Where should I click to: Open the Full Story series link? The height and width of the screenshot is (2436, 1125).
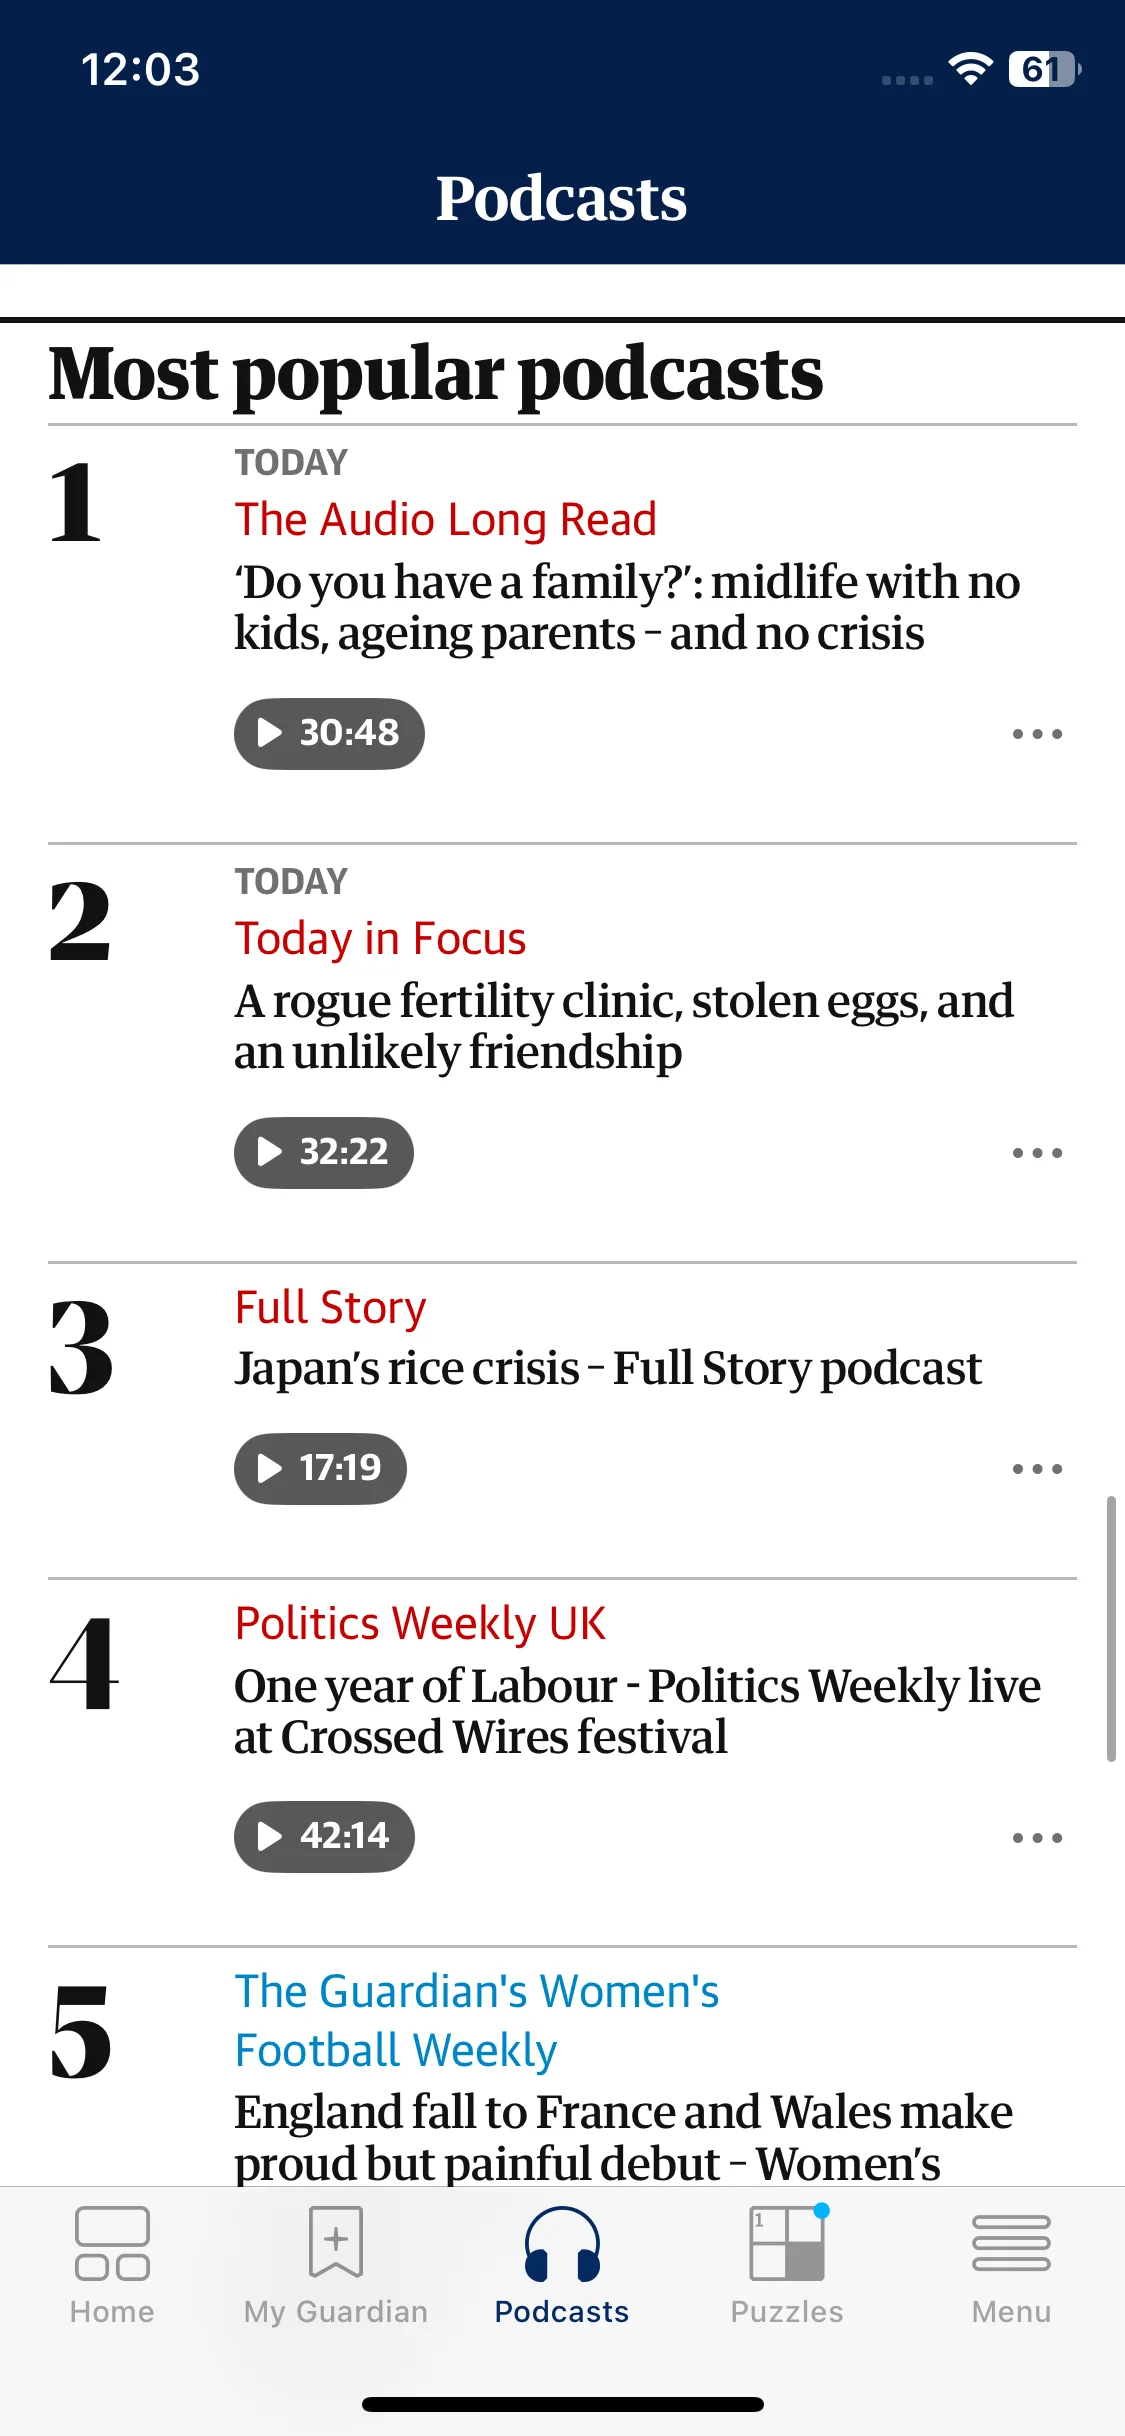point(330,1308)
